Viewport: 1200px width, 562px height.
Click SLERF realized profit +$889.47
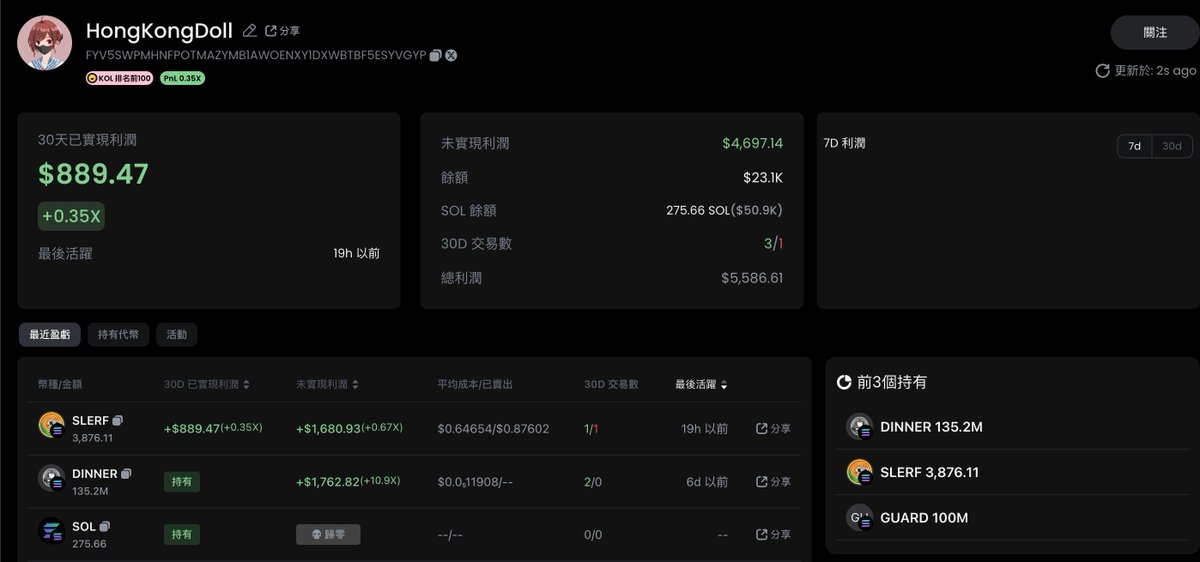click(x=191, y=428)
